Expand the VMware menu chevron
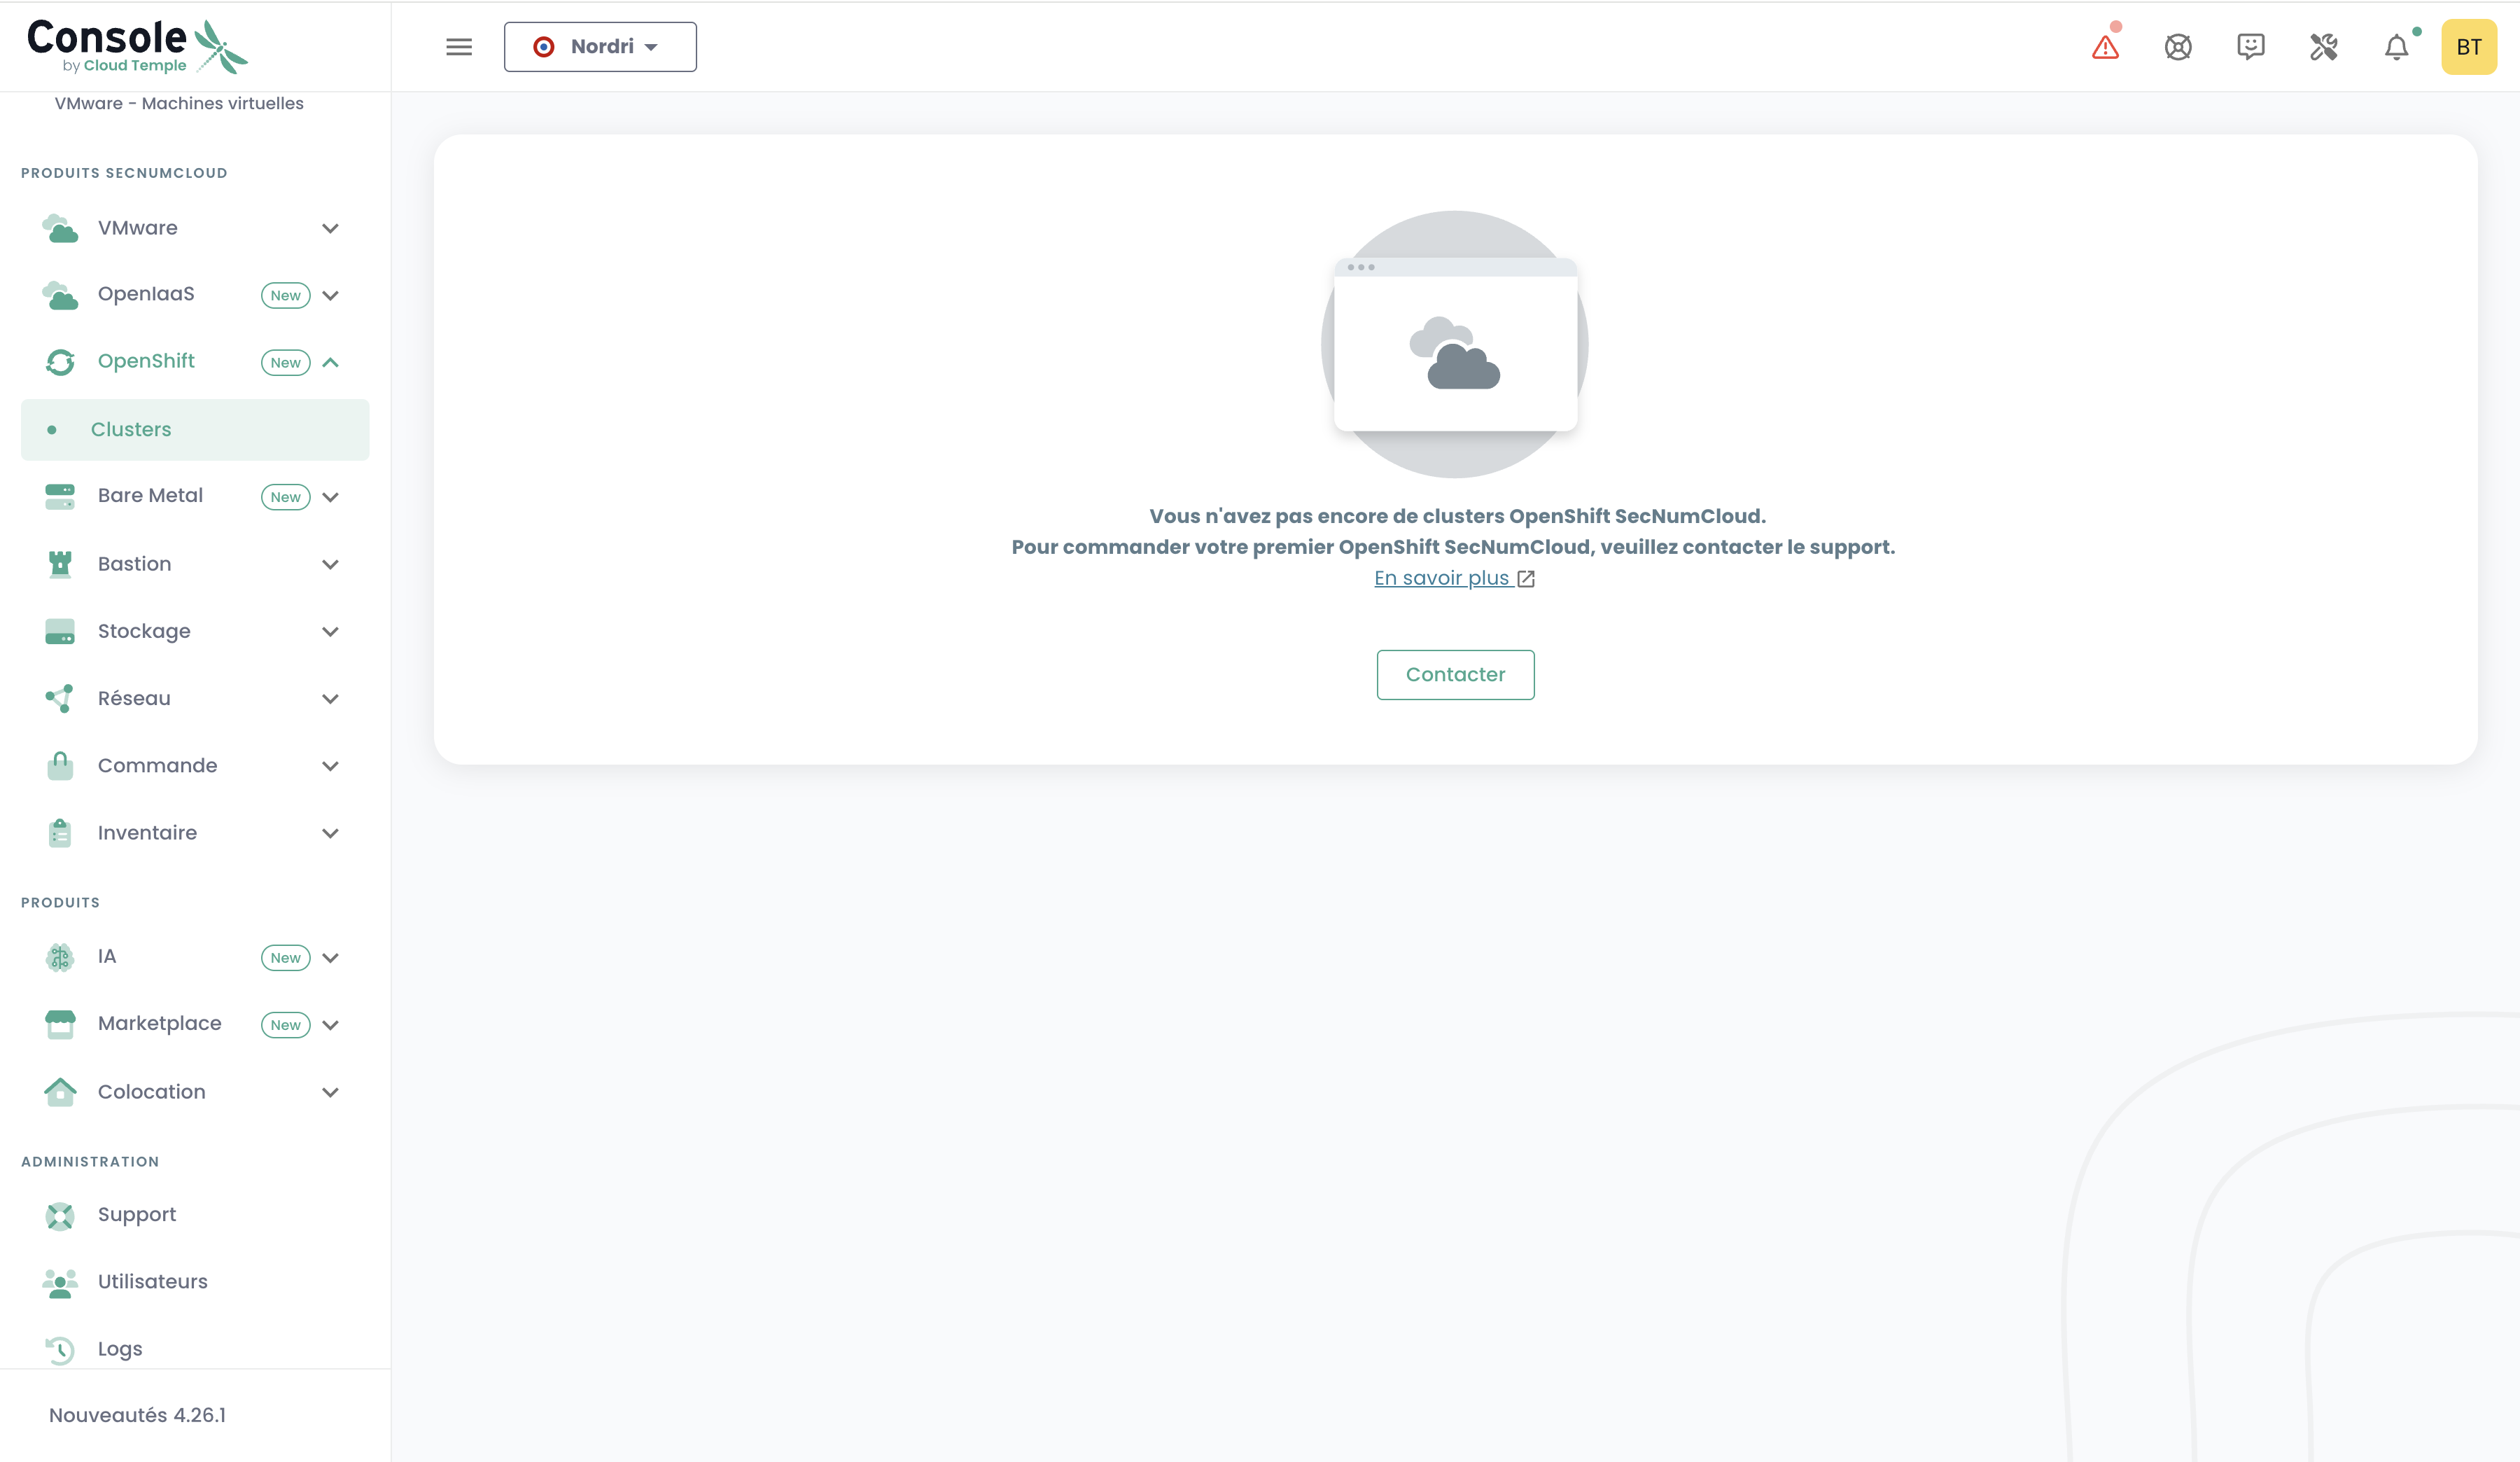Screen dimensions: 2520x1462 pyautogui.click(x=330, y=228)
